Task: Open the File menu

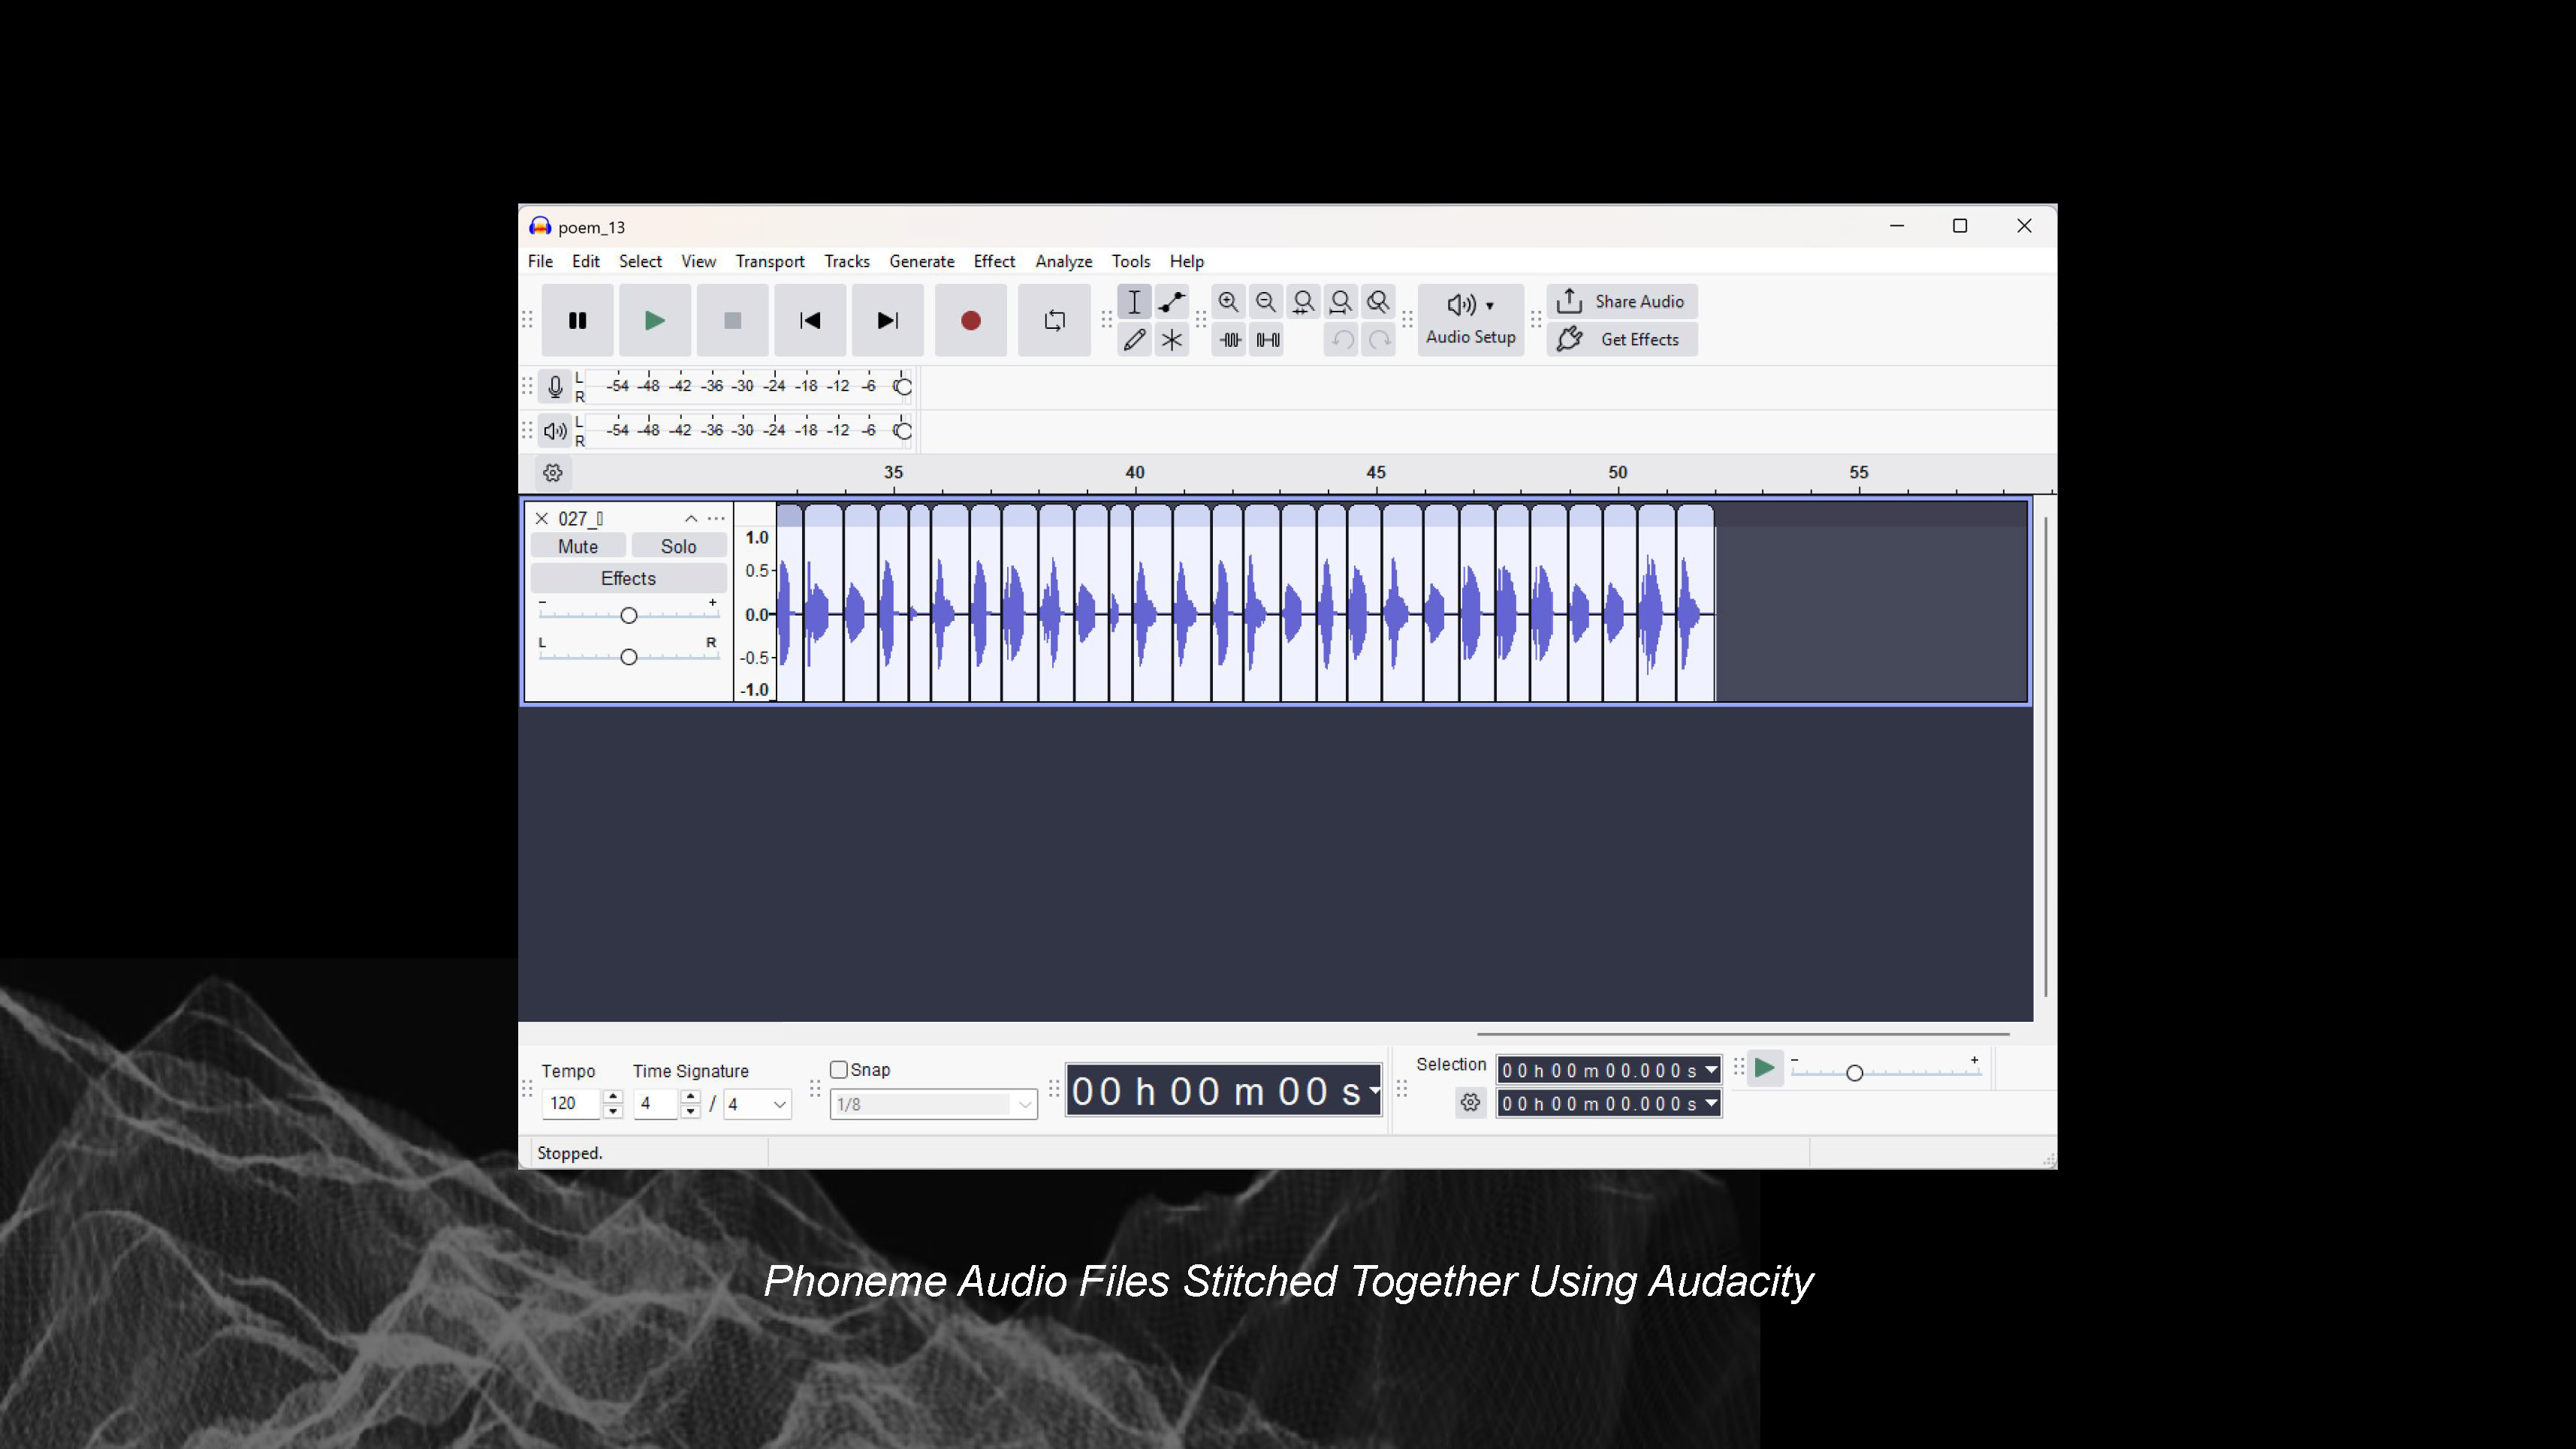Action: [x=540, y=261]
